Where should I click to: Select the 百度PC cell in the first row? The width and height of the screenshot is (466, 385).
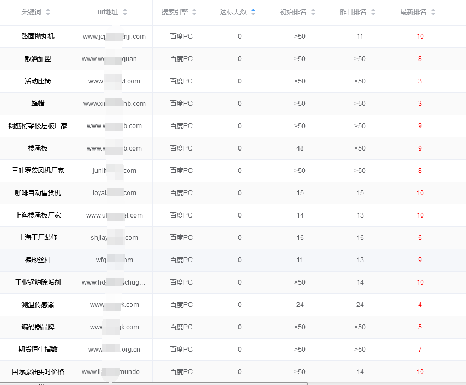[181, 36]
